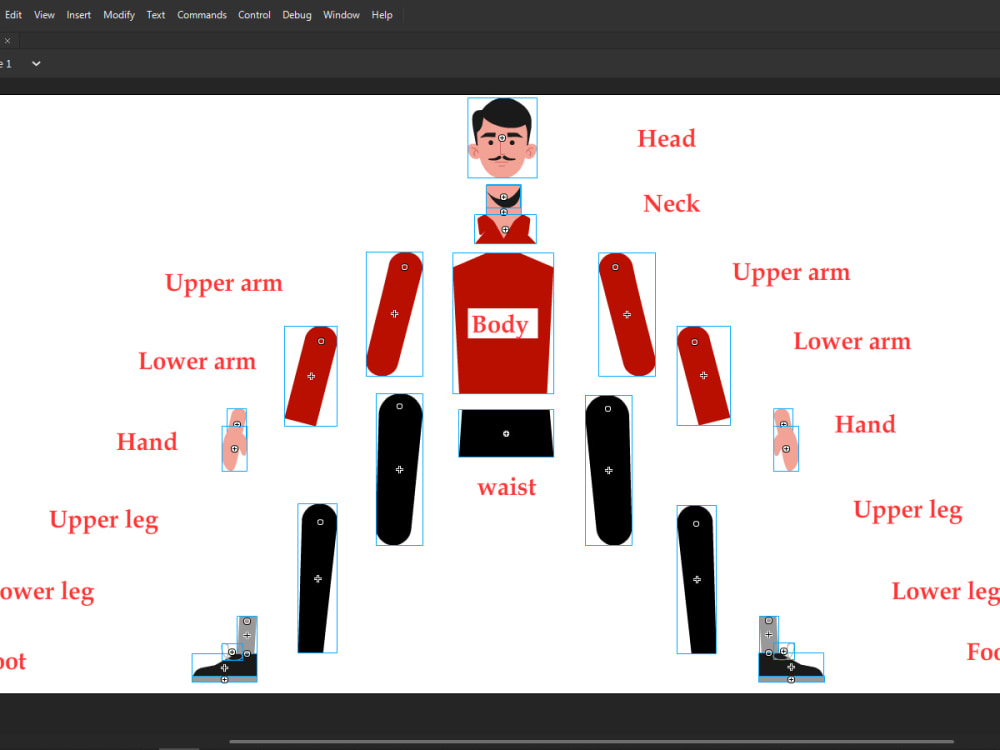The width and height of the screenshot is (1000, 750).
Task: Open the Control menu
Action: 254,14
